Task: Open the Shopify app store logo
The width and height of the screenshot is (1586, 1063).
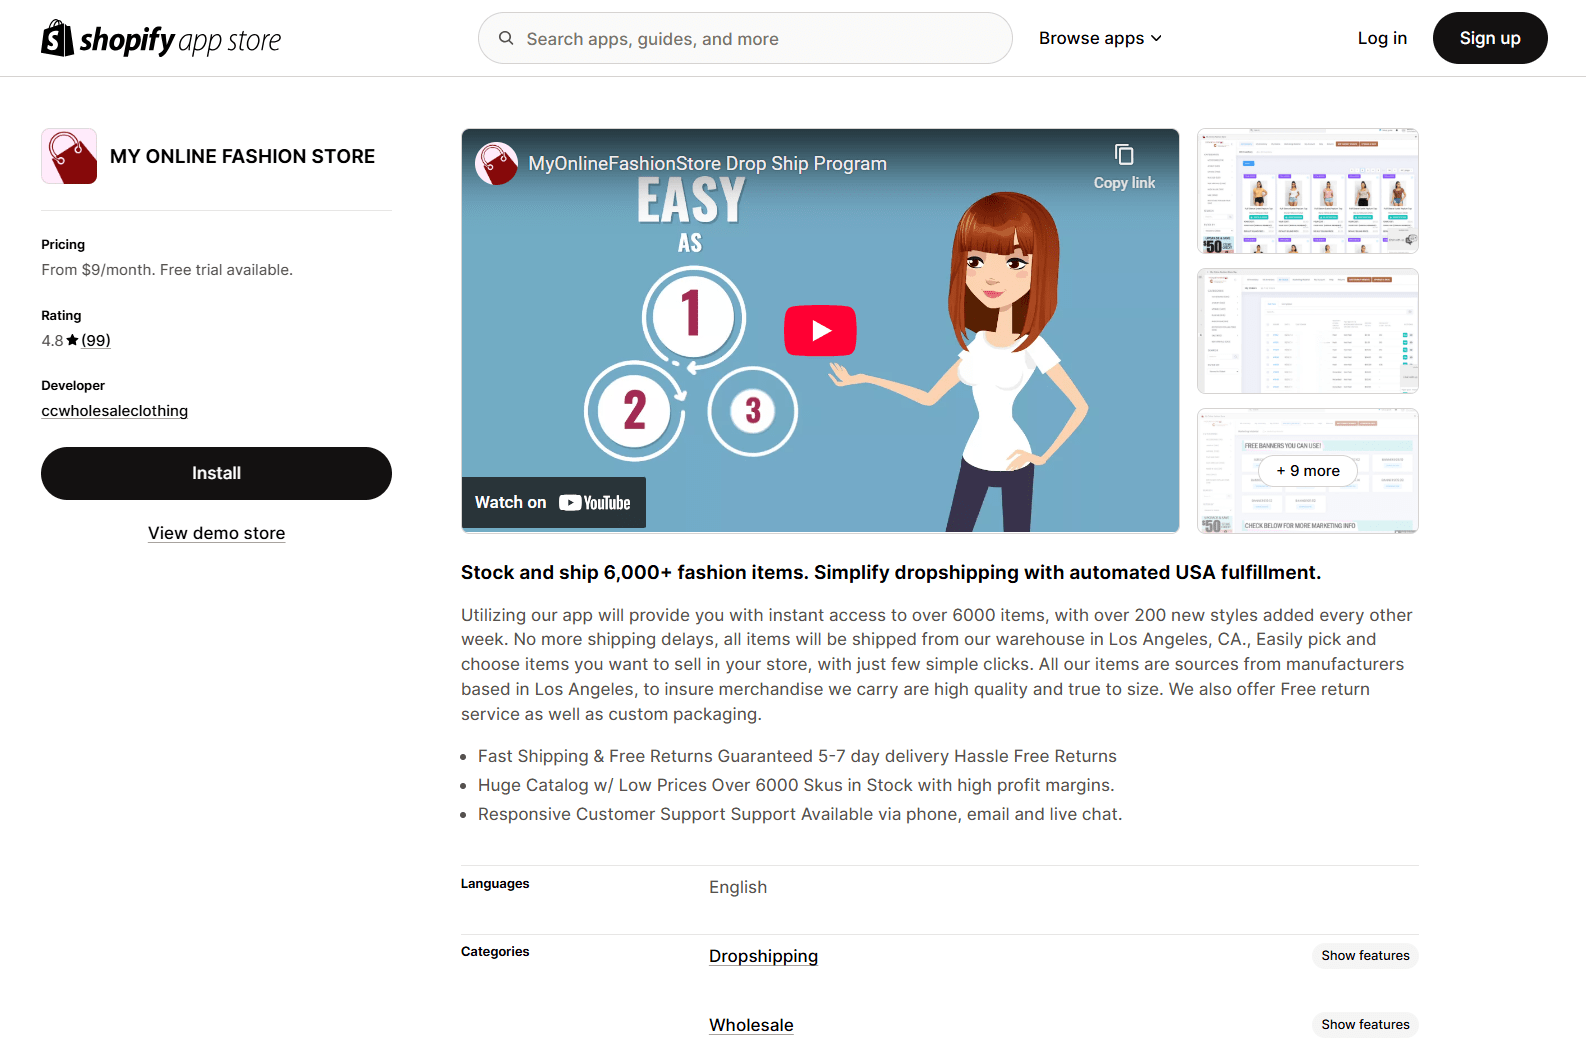Action: [161, 39]
